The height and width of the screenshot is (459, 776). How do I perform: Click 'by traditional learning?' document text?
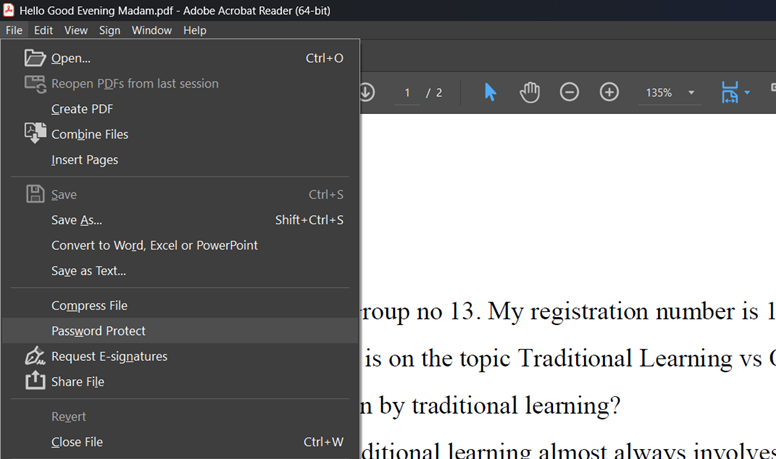(x=500, y=407)
